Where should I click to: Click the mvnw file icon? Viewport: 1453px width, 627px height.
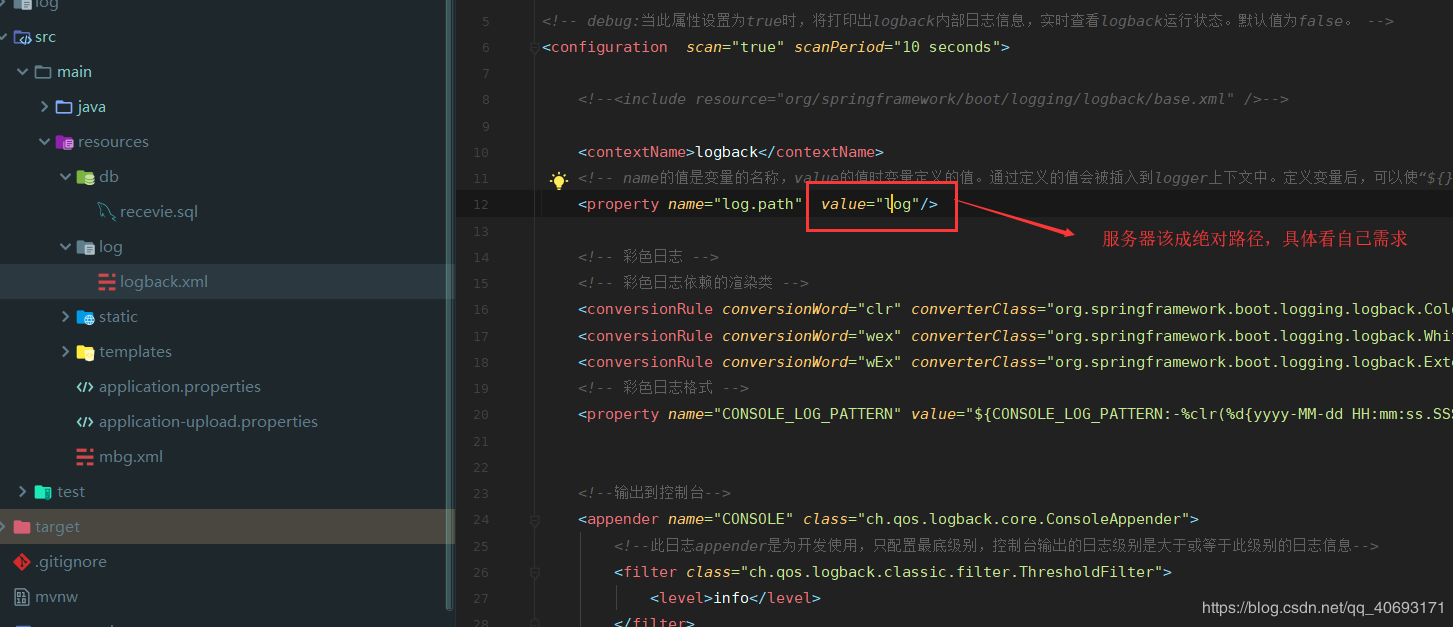(x=21, y=597)
